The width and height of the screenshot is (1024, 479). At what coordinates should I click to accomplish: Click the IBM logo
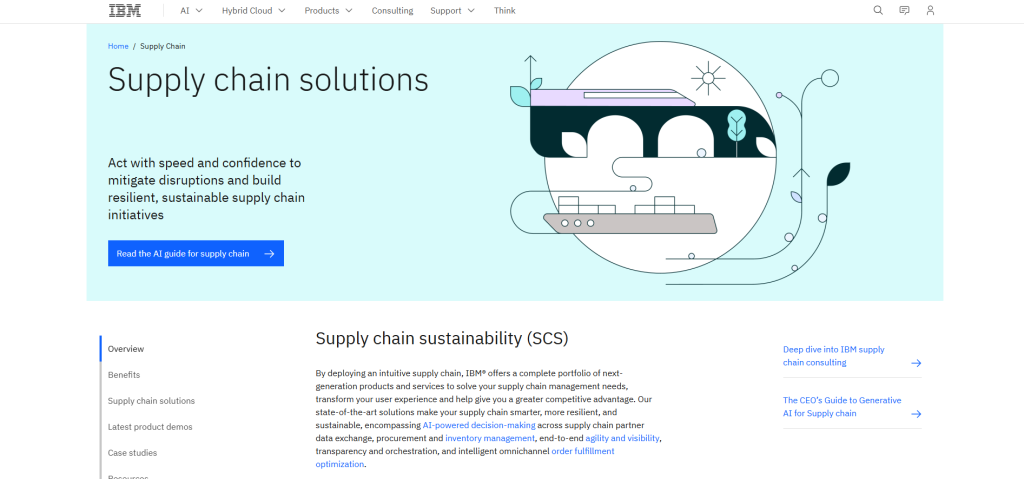click(125, 10)
